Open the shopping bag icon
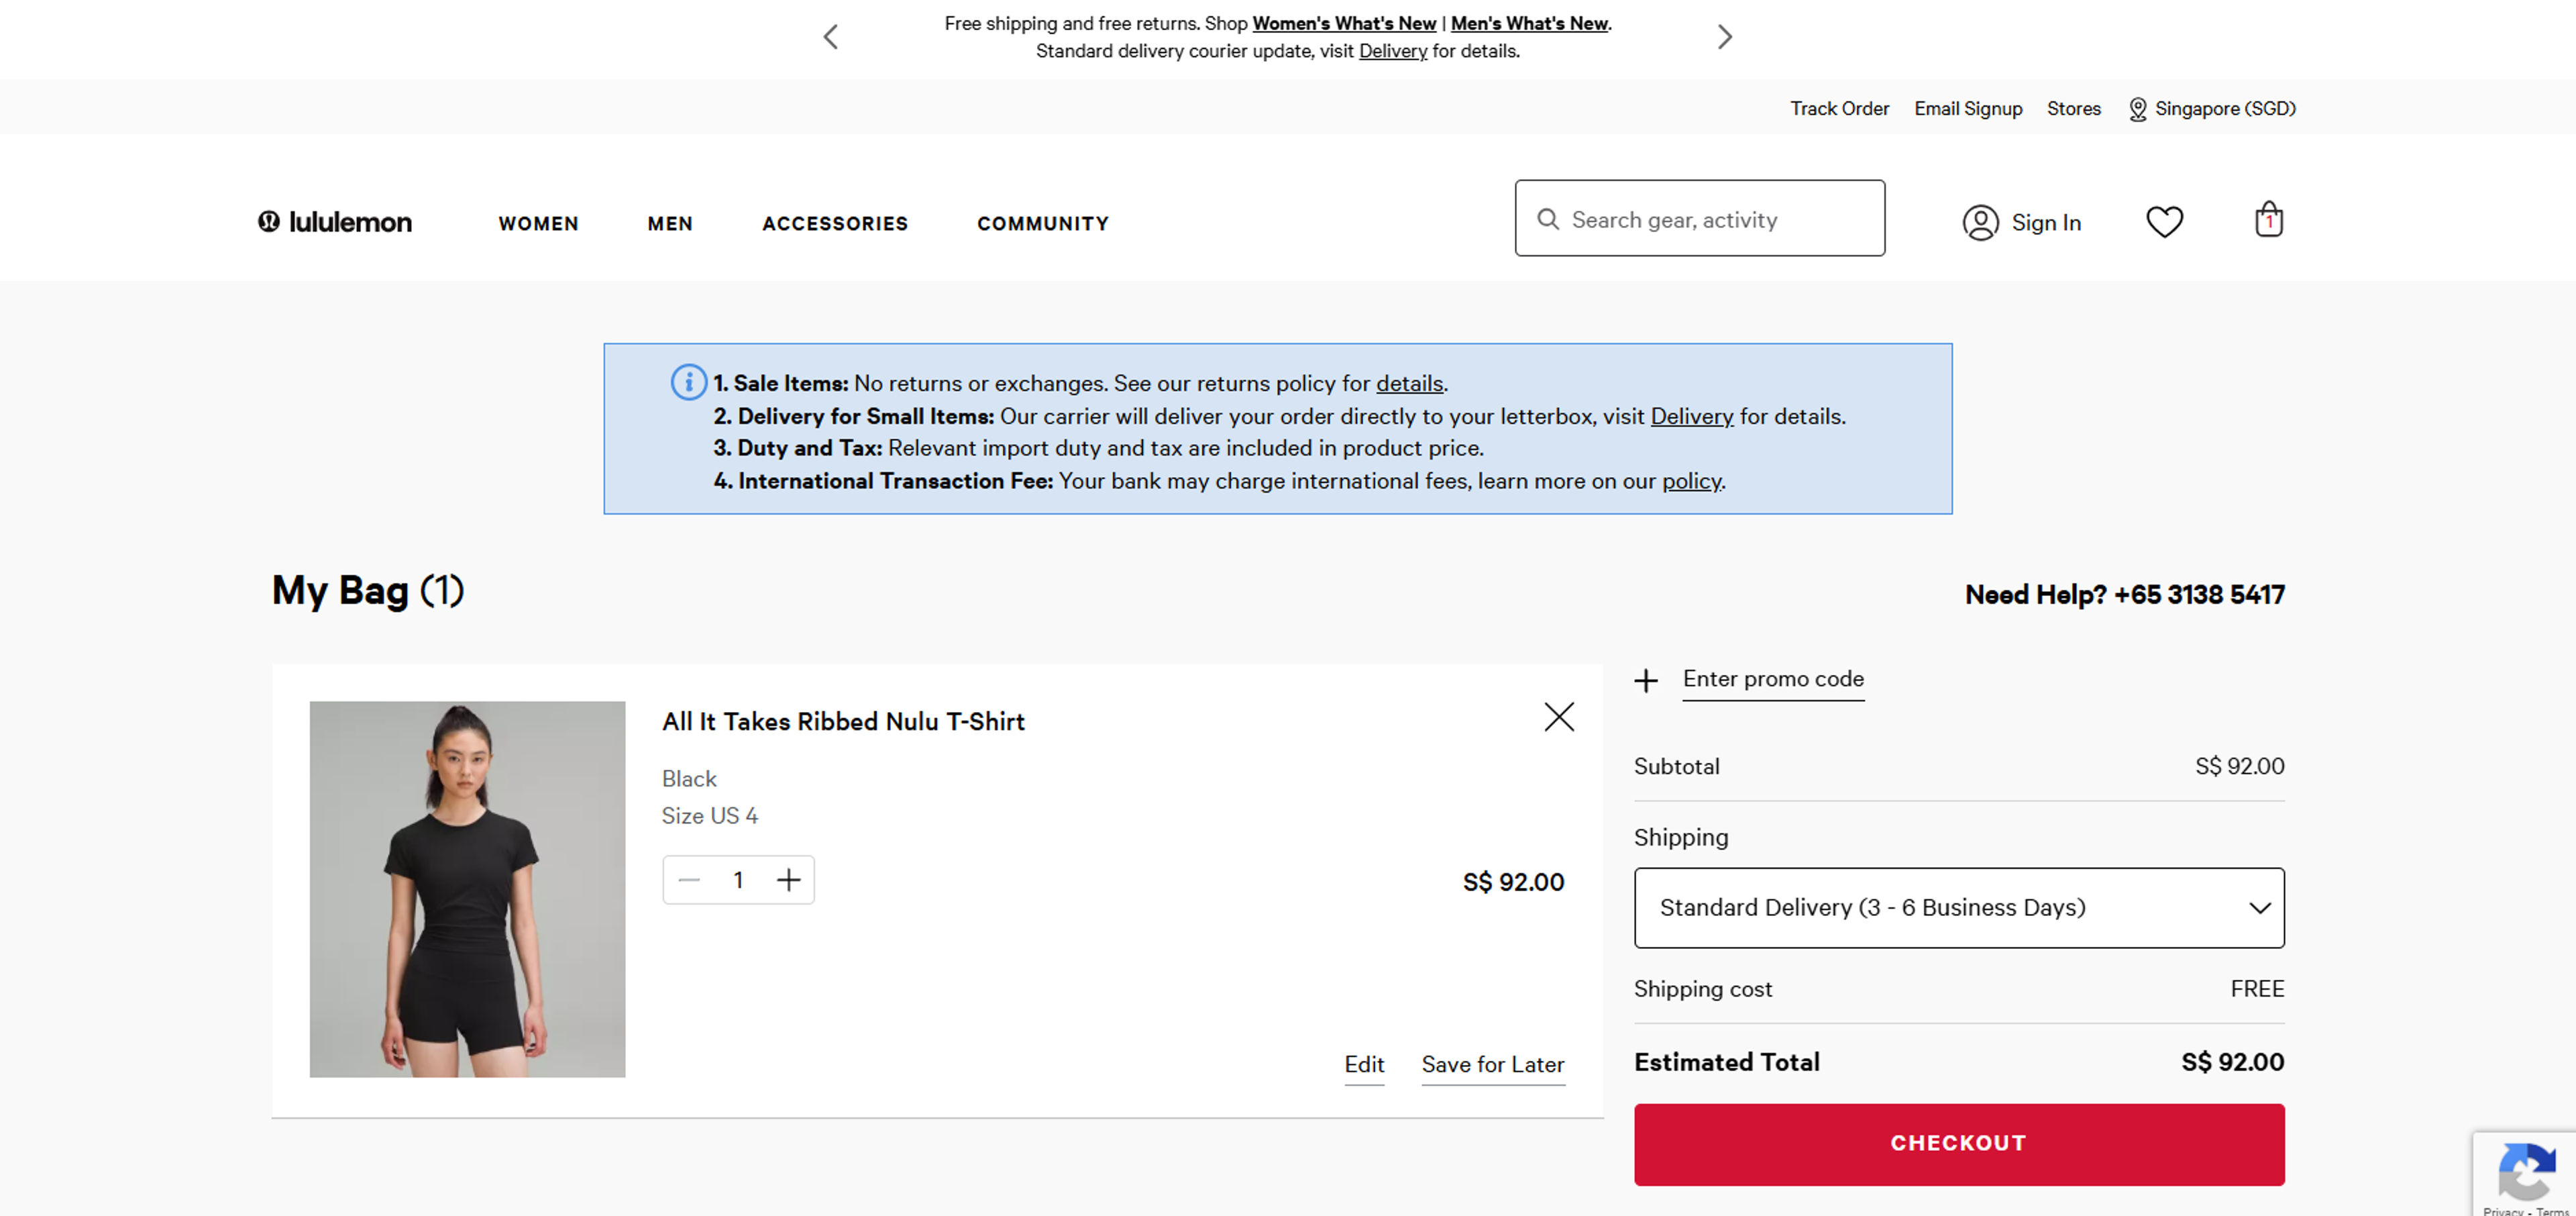The width and height of the screenshot is (2576, 1216). [x=2268, y=219]
